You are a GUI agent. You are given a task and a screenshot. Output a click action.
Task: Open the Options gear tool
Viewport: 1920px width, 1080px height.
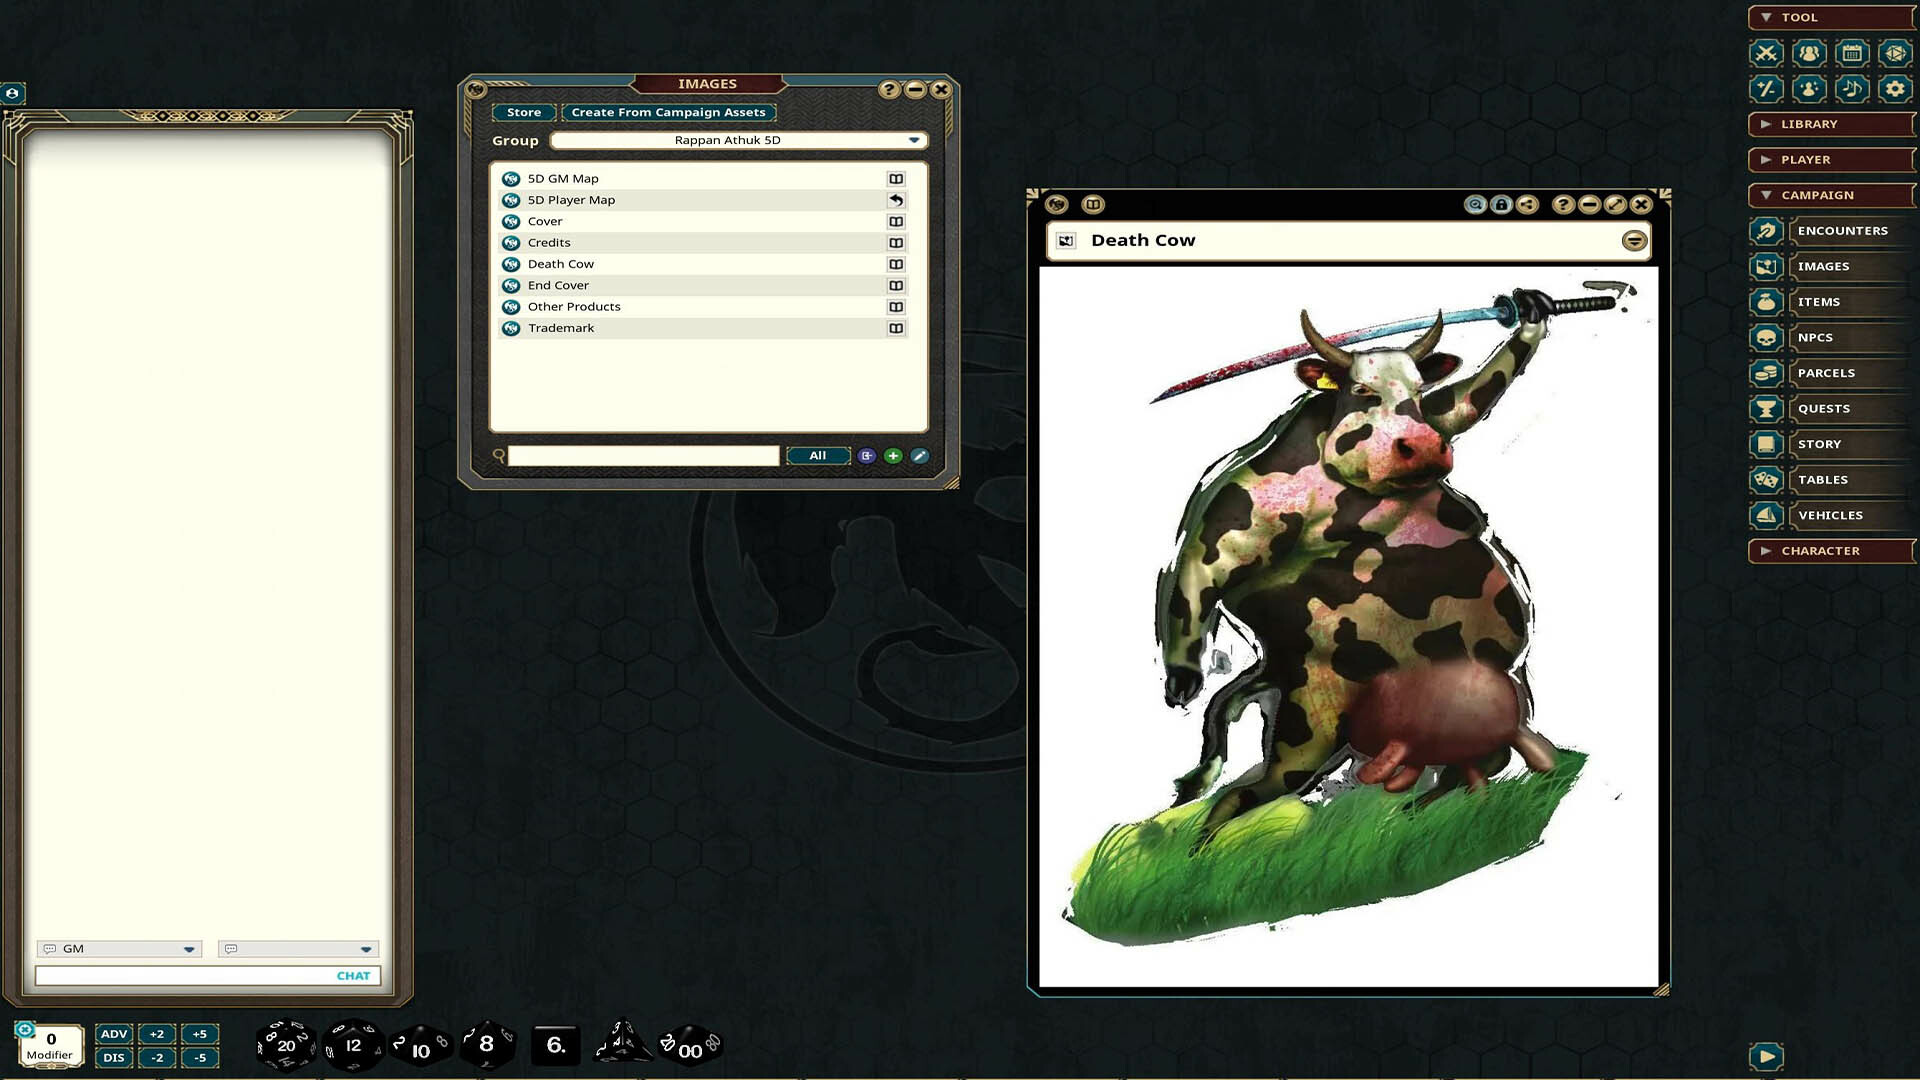pos(1894,89)
